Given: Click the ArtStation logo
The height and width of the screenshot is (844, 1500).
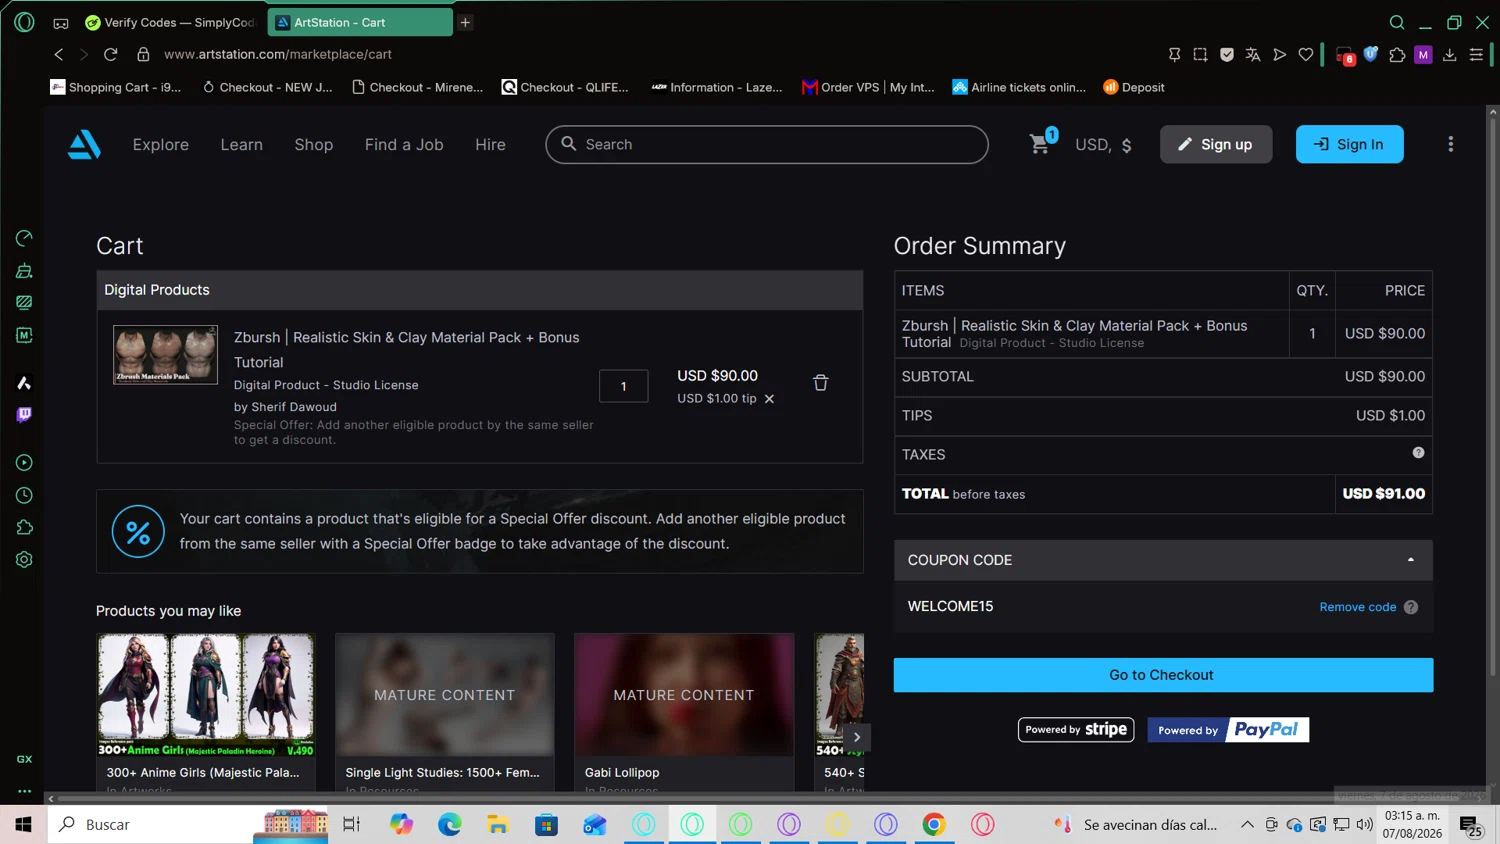Looking at the screenshot, I should (x=84, y=145).
